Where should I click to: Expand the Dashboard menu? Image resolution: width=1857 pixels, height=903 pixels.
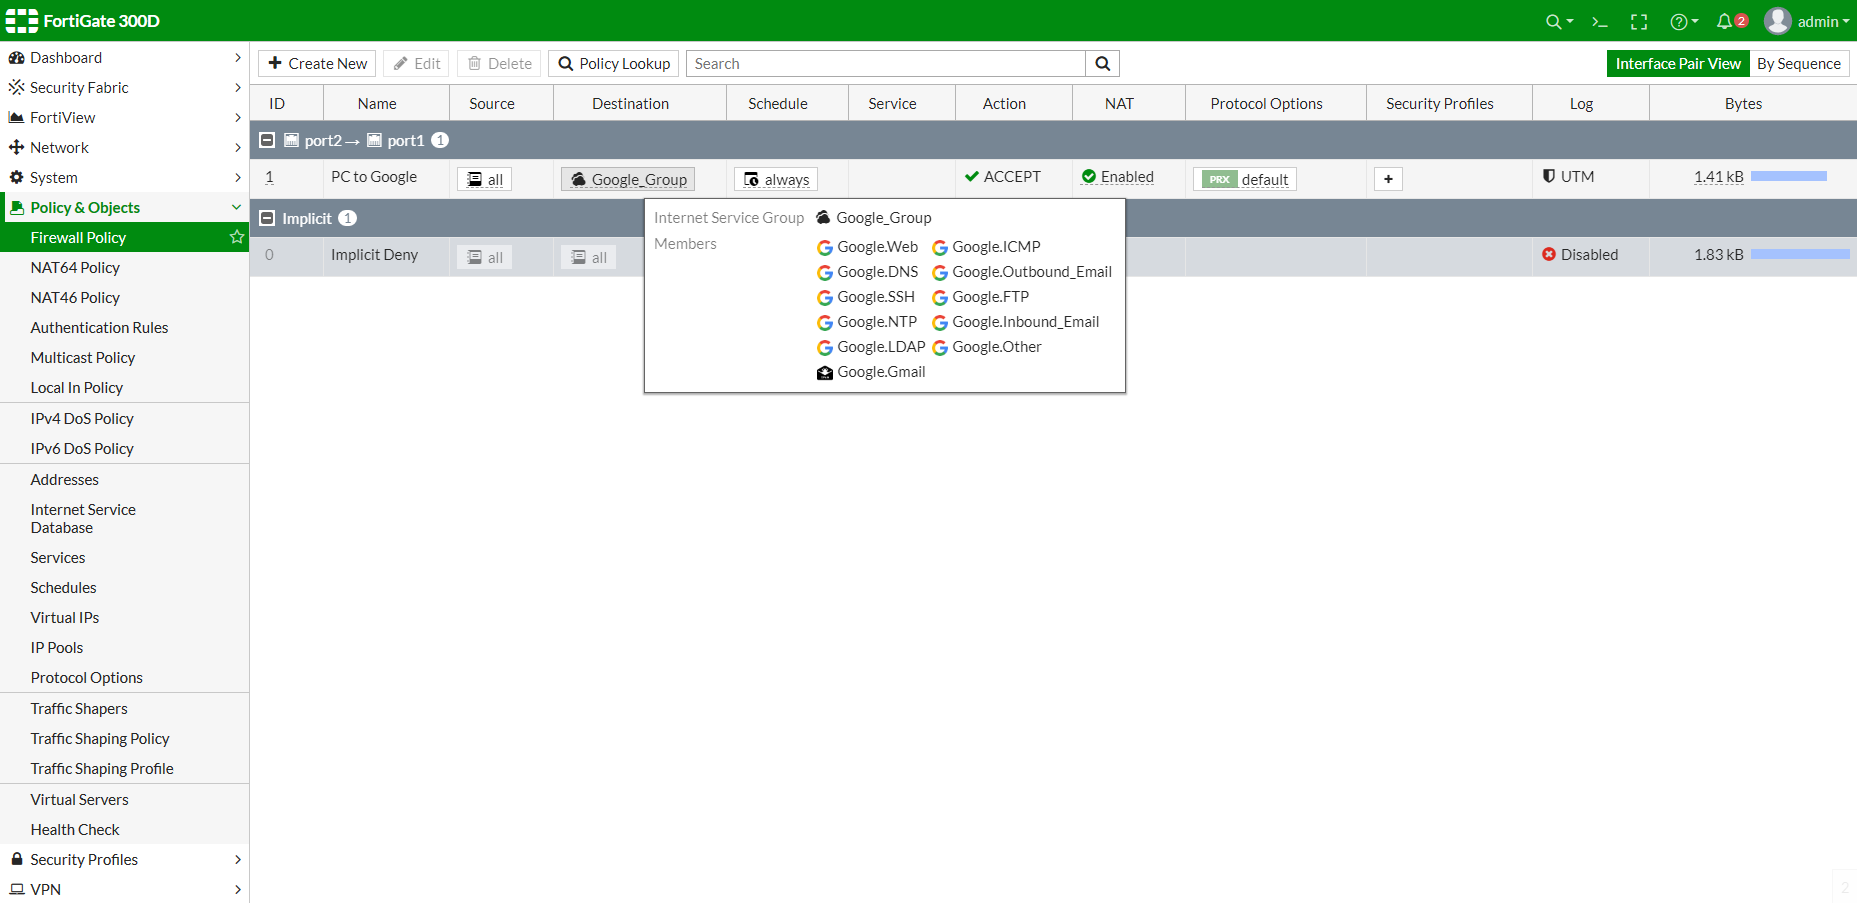coord(124,58)
